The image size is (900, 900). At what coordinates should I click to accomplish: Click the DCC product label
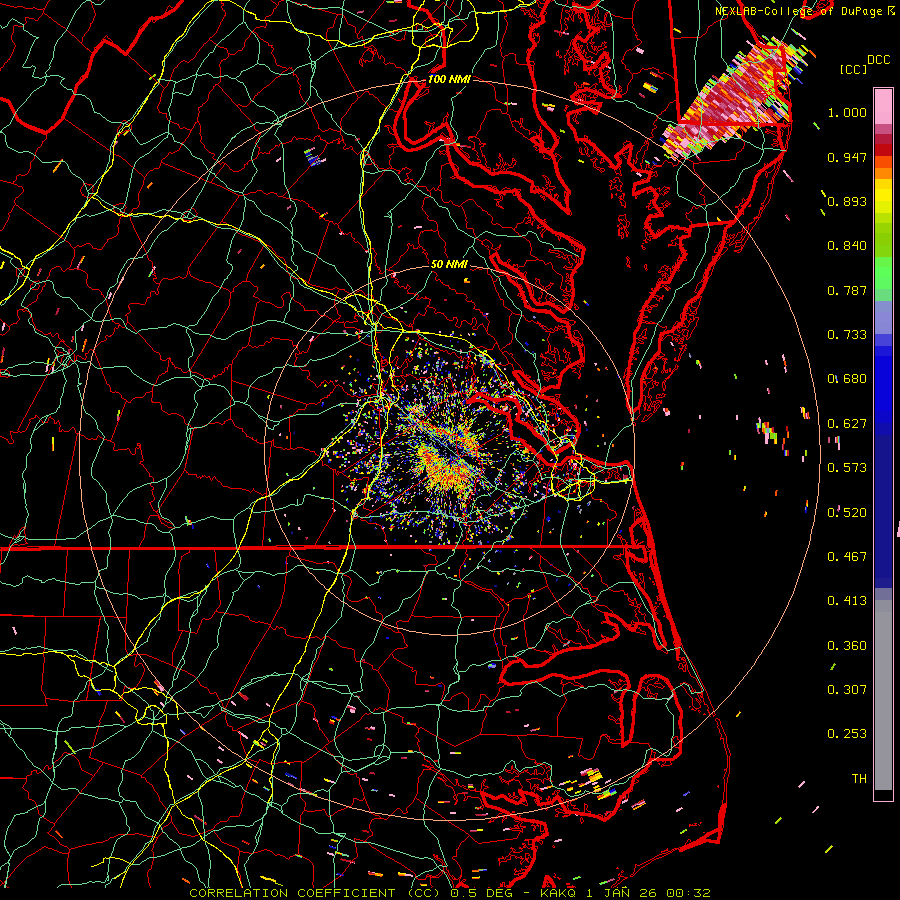pyautogui.click(x=878, y=60)
